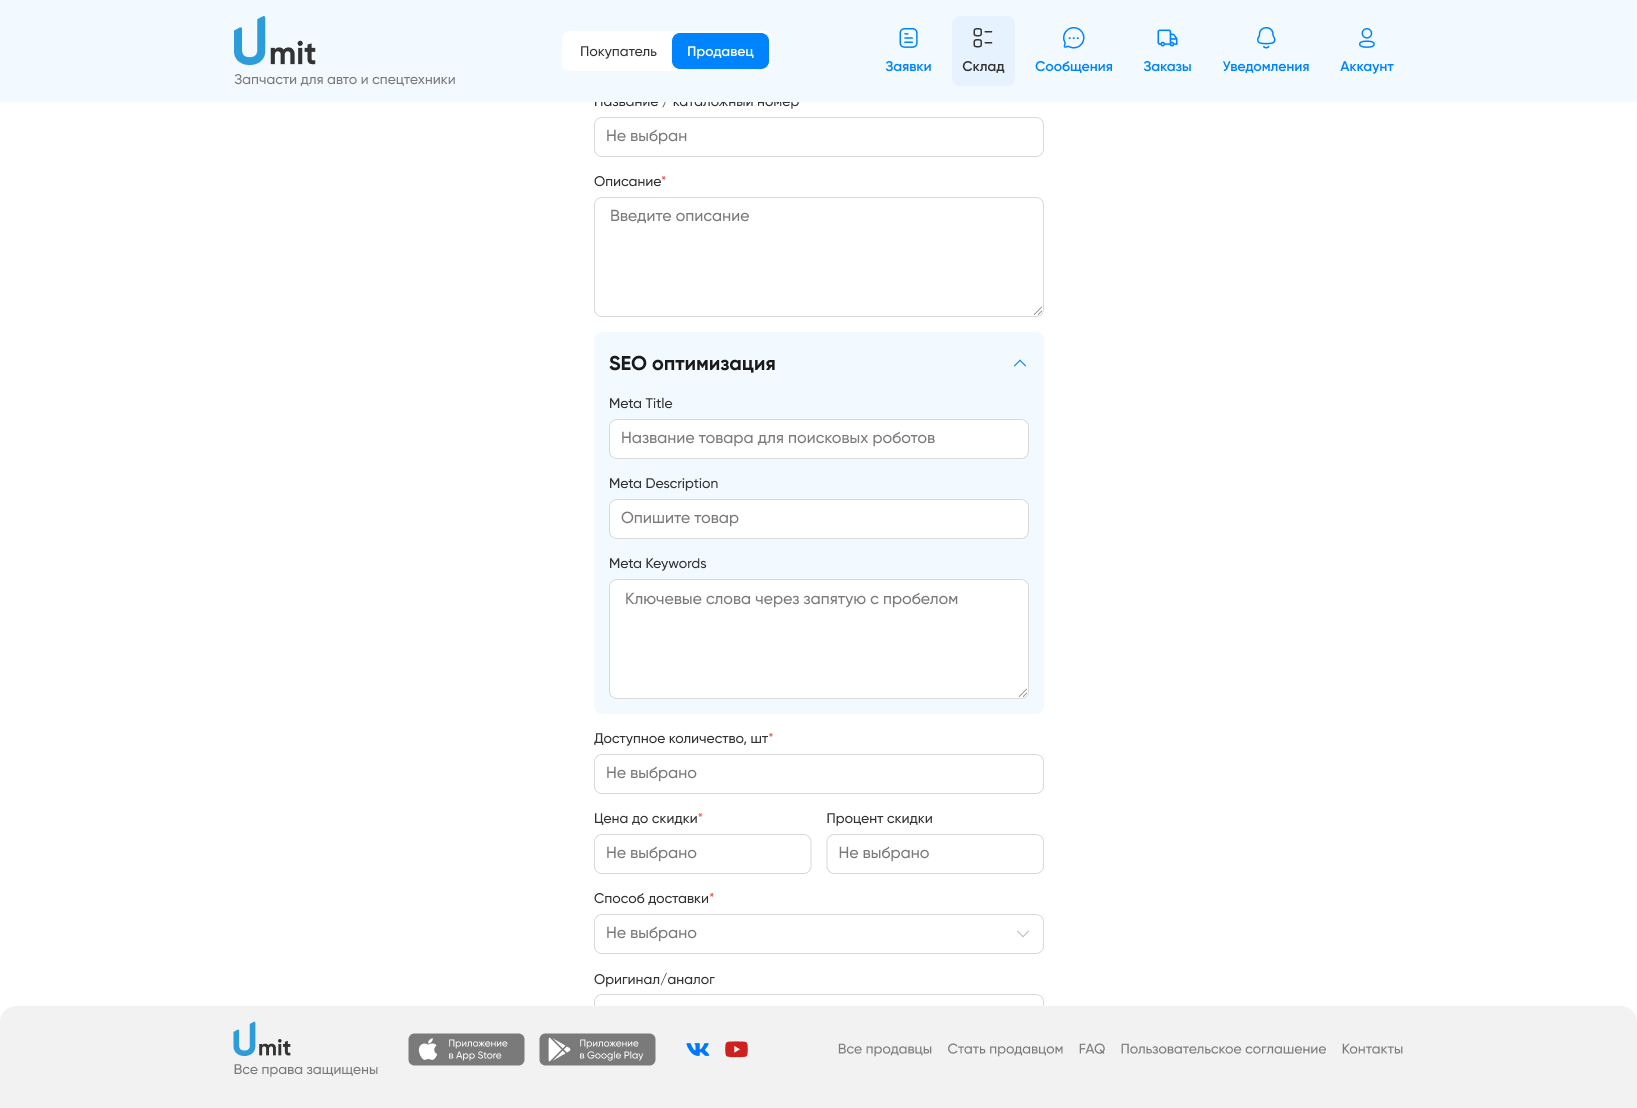Click the App Store download badge
The height and width of the screenshot is (1108, 1637).
[x=466, y=1049]
